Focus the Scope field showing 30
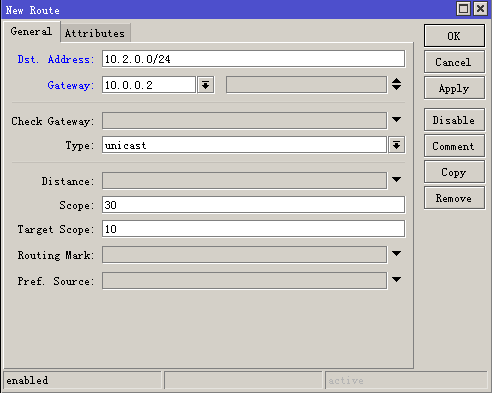Viewport: 492px width, 393px height. point(253,205)
